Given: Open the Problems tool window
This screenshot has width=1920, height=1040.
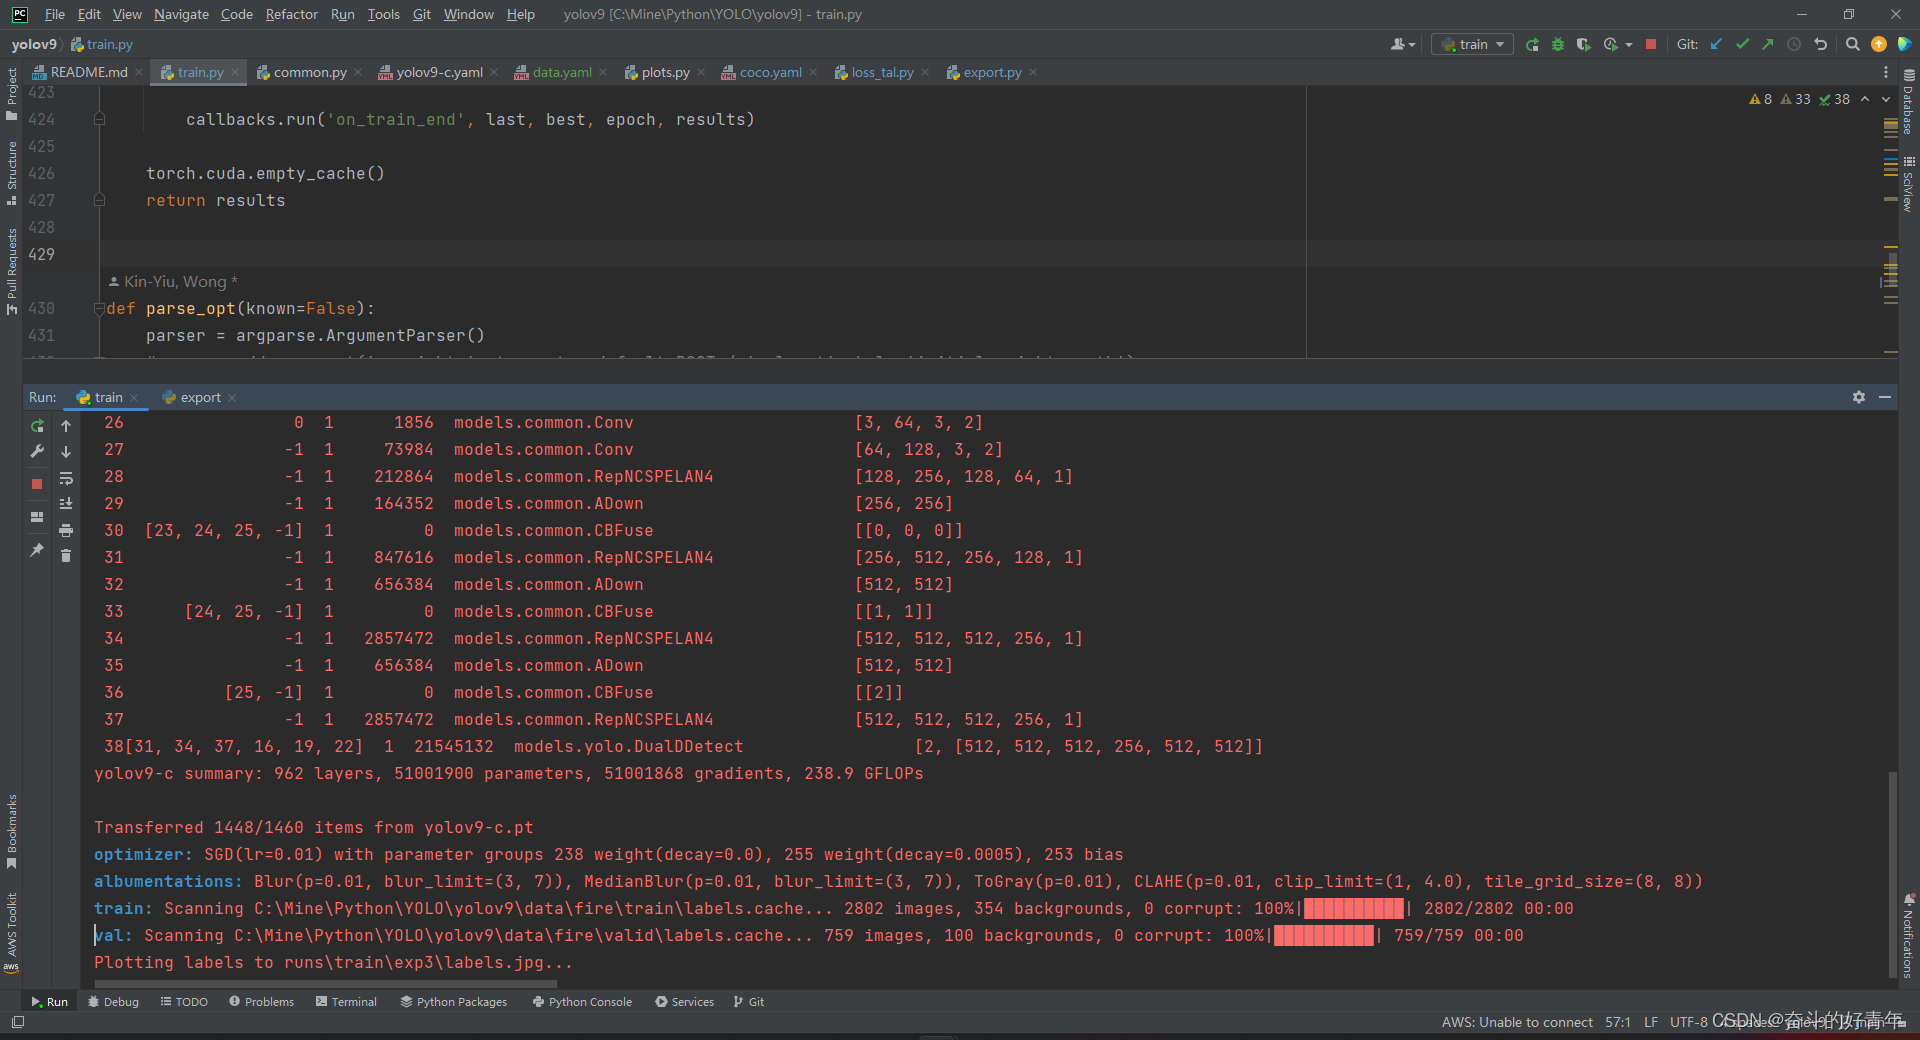Looking at the screenshot, I should pos(261,1001).
